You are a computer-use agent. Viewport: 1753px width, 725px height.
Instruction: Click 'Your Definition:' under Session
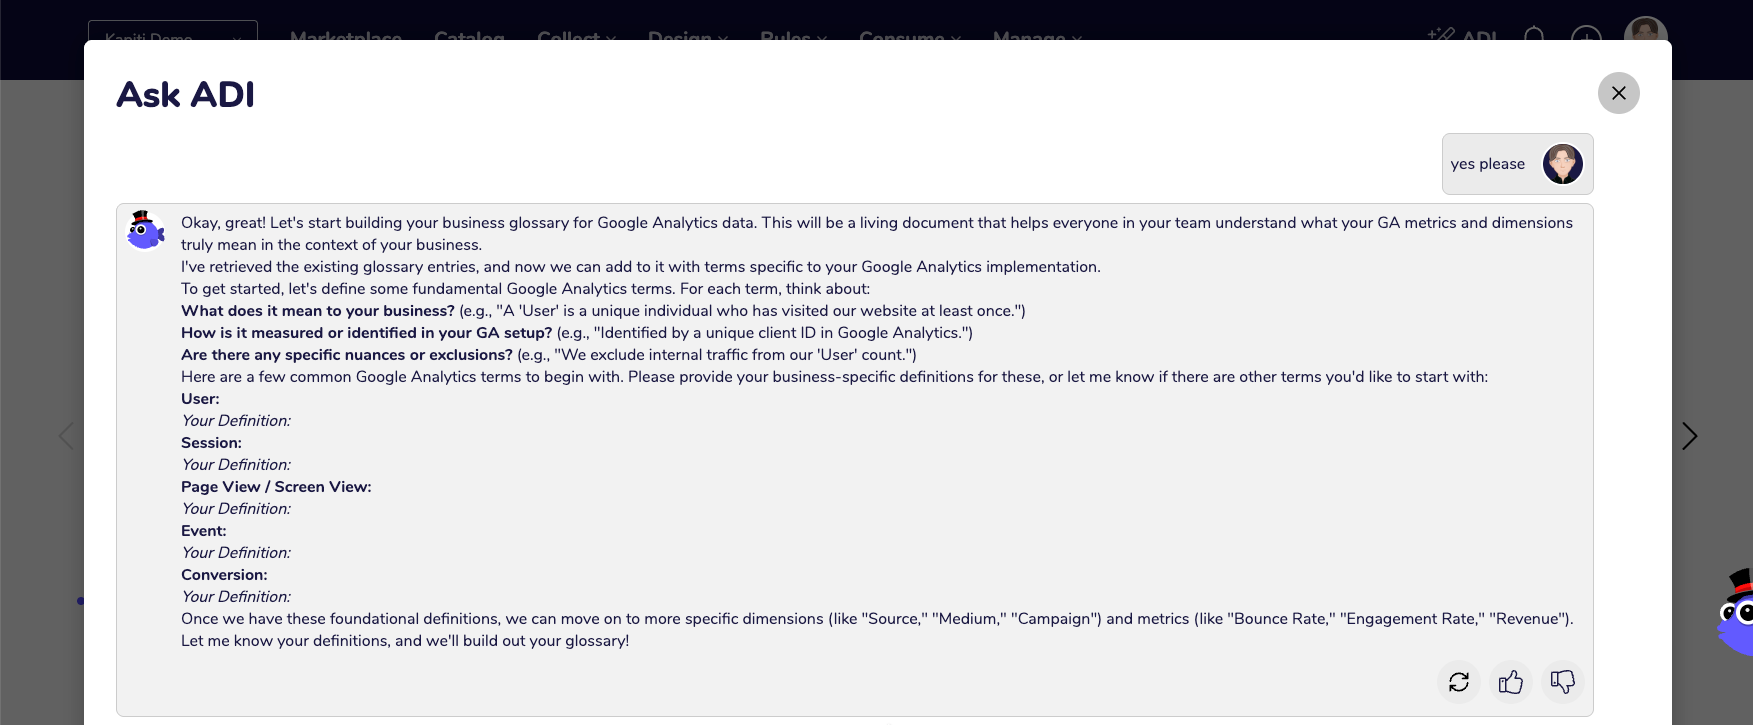pyautogui.click(x=236, y=465)
